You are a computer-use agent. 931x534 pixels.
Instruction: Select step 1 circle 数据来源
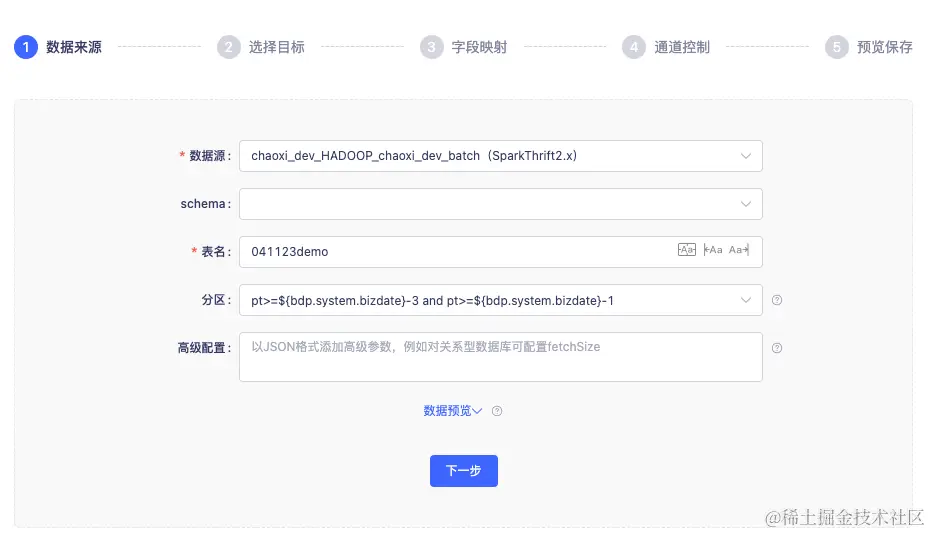26,47
